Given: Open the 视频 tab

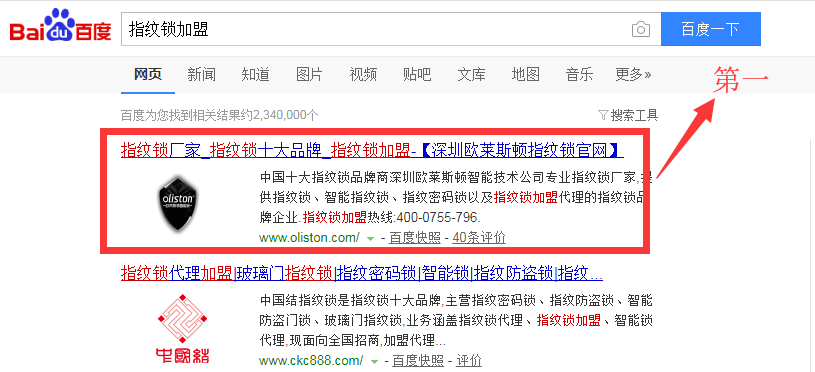Looking at the screenshot, I should pyautogui.click(x=363, y=74).
